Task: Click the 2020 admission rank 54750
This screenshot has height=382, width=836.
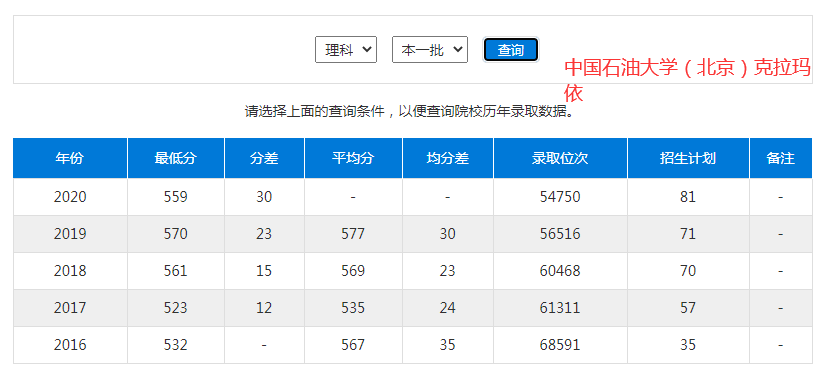Action: point(560,197)
